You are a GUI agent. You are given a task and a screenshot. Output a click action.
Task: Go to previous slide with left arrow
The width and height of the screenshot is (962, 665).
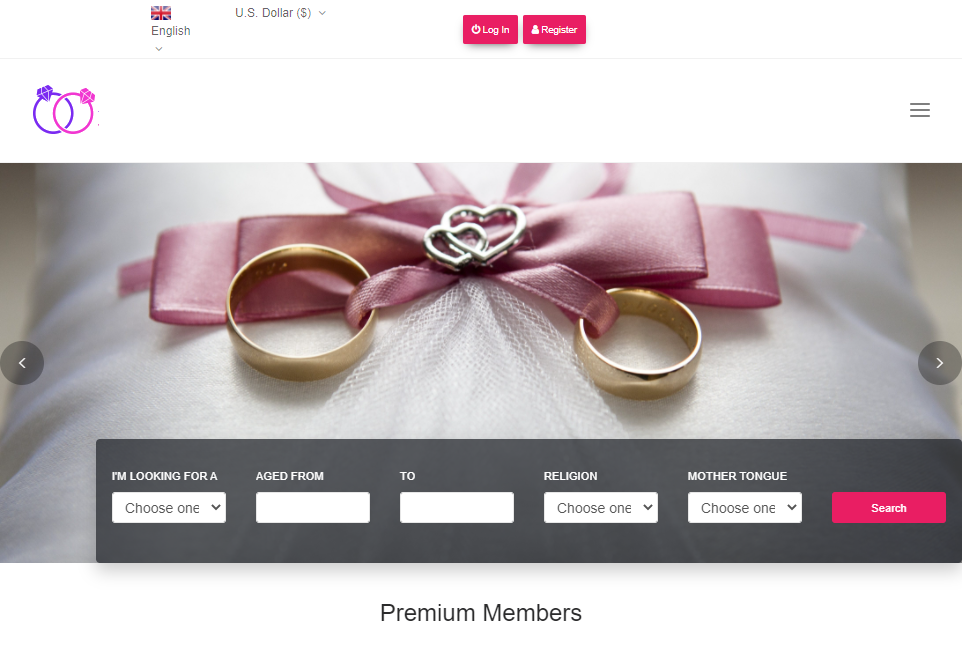(22, 363)
